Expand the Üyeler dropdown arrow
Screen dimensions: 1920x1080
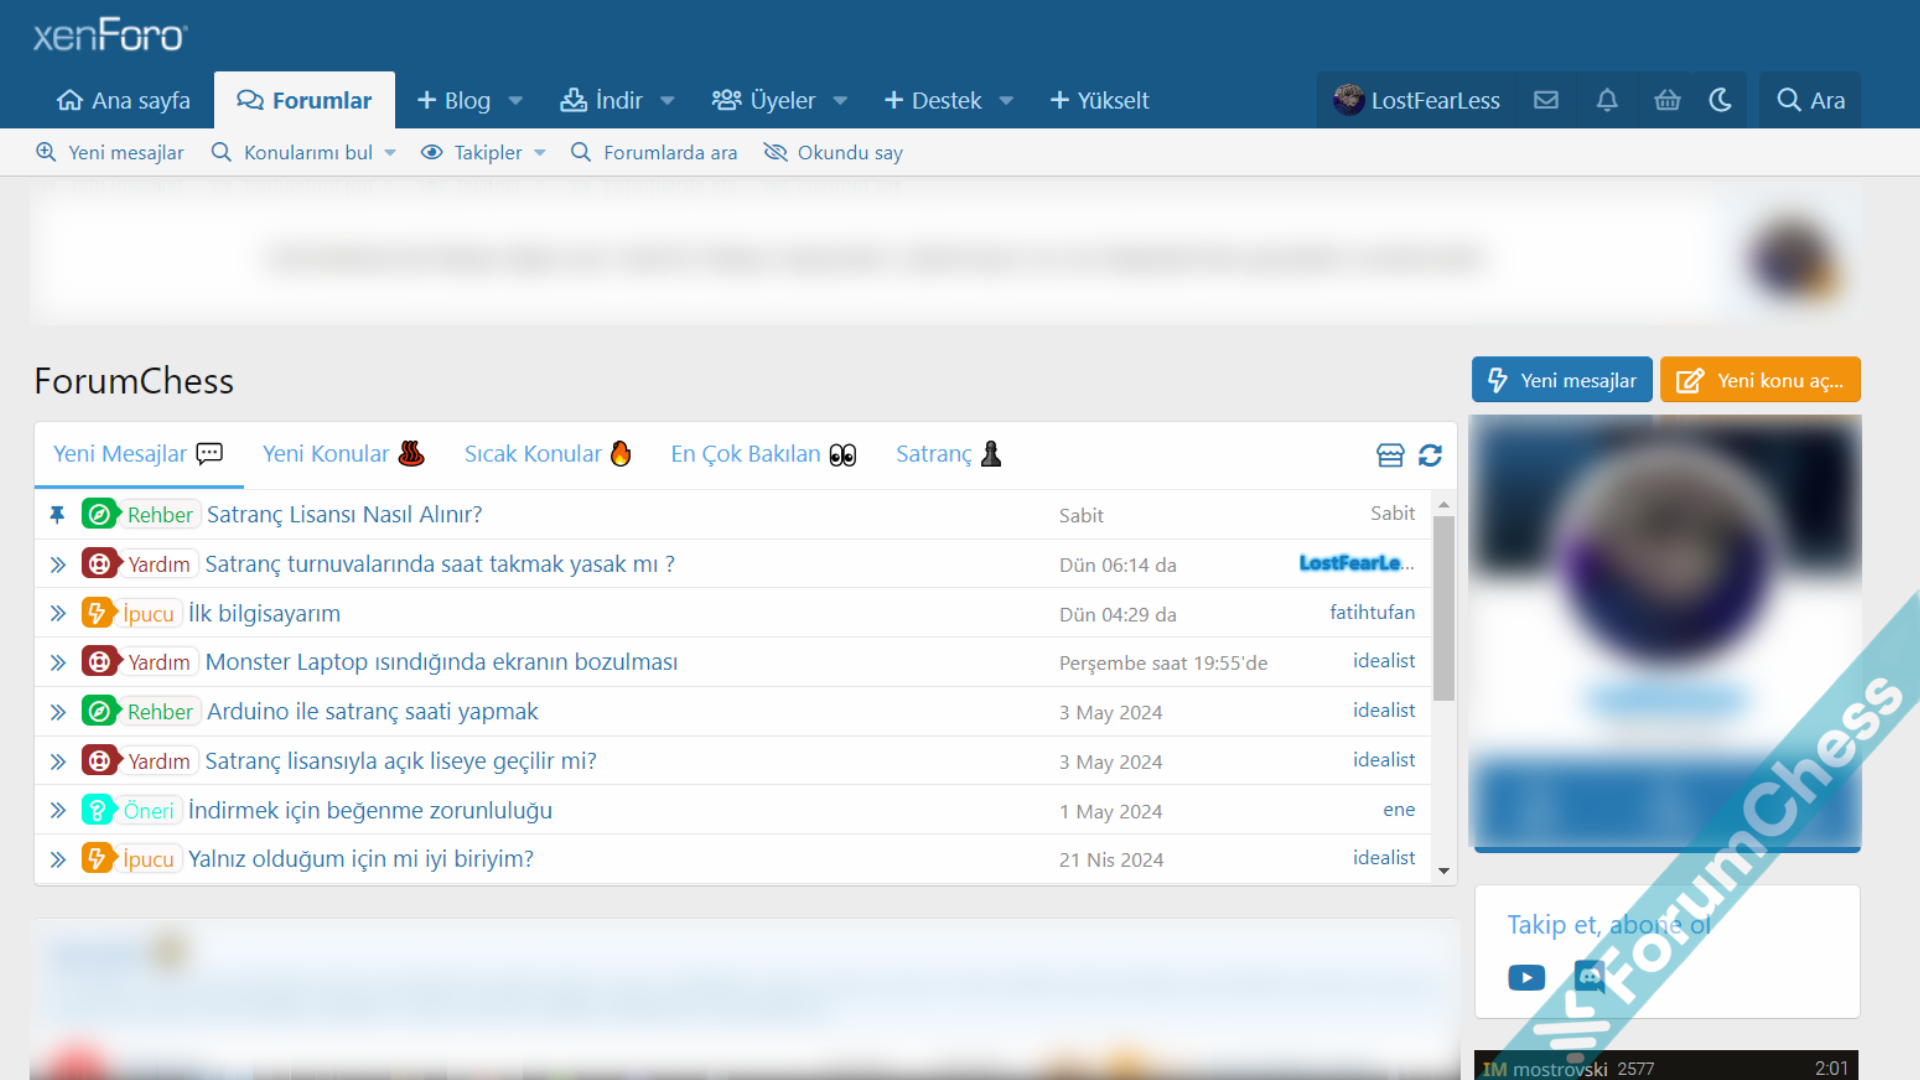[841, 101]
